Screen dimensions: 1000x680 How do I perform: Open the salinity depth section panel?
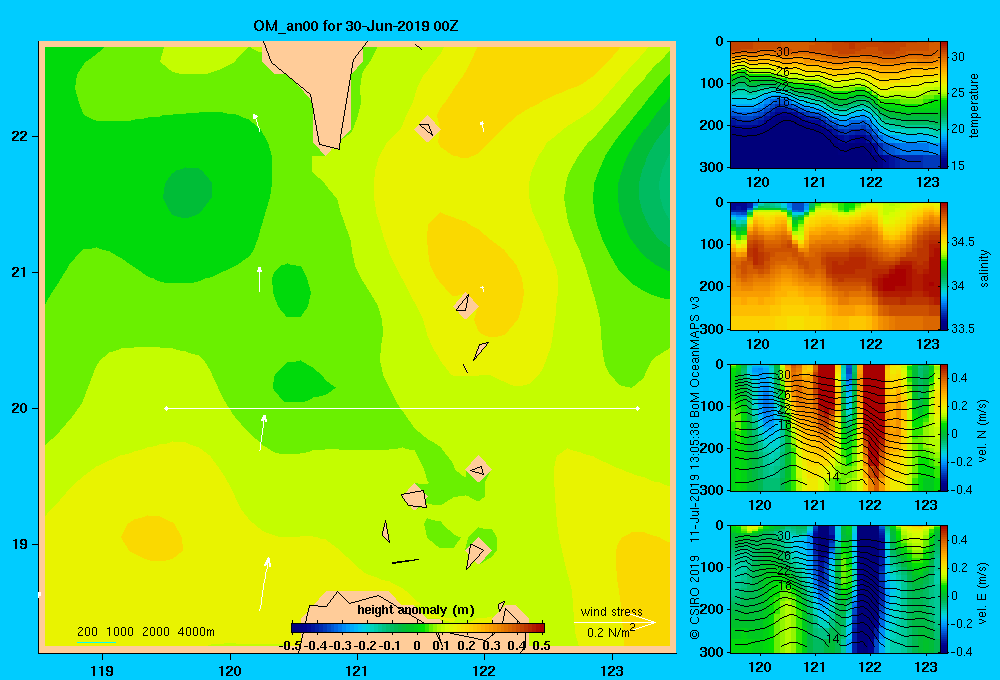[x=835, y=266]
